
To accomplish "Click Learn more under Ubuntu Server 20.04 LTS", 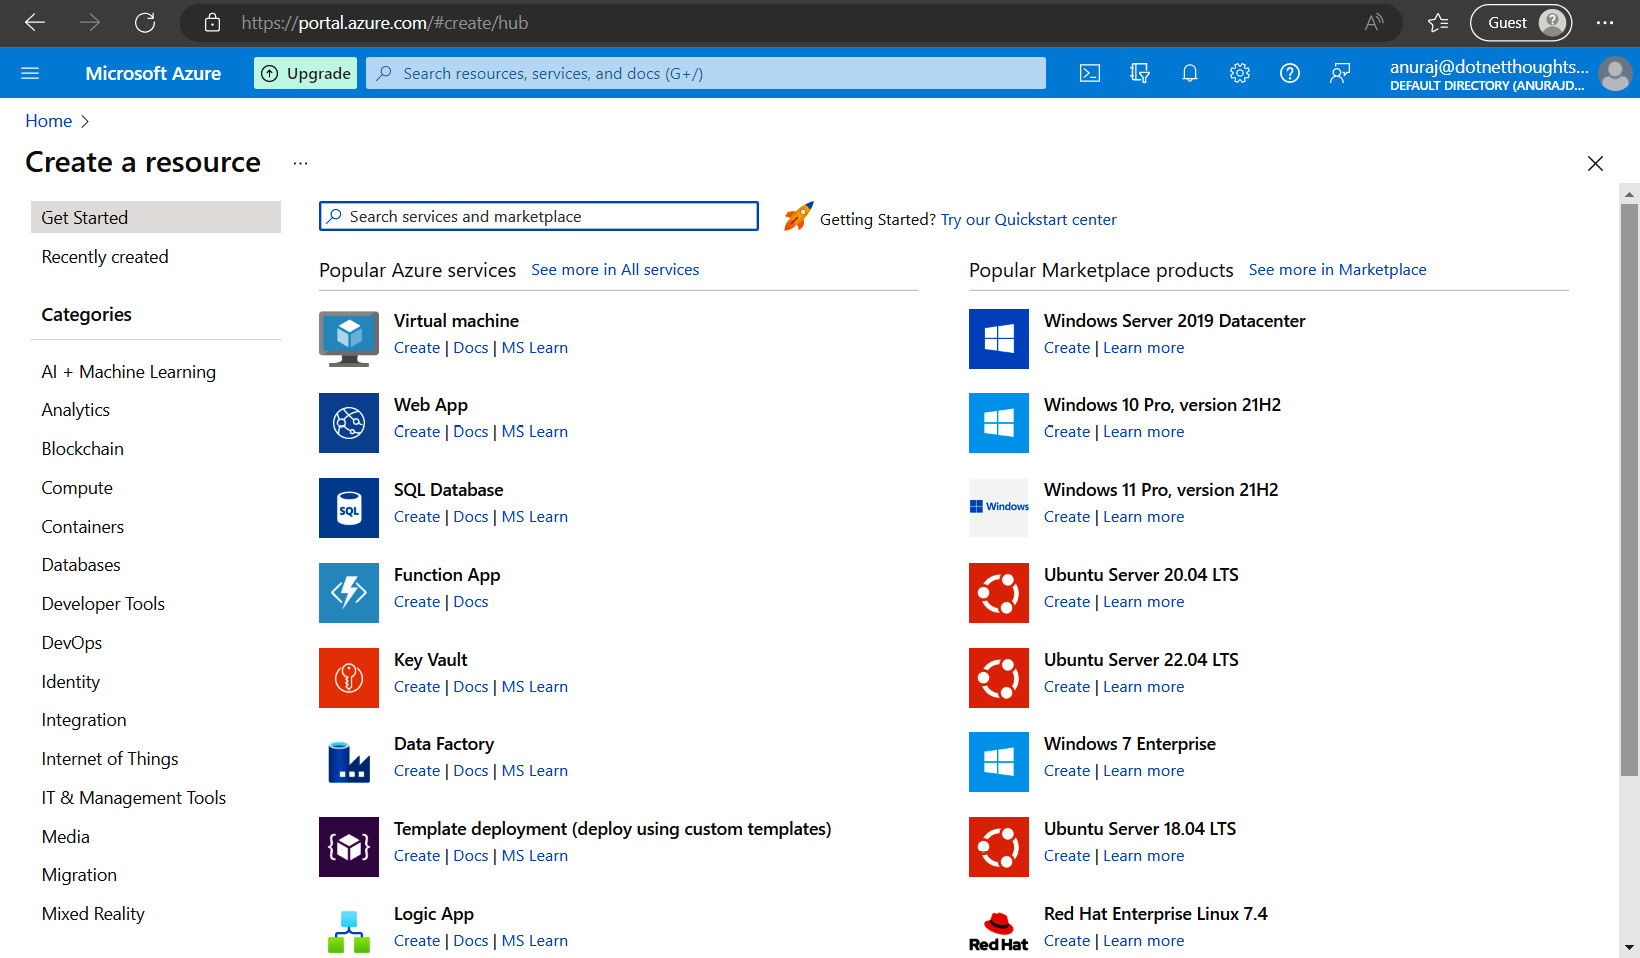I will (1144, 602).
